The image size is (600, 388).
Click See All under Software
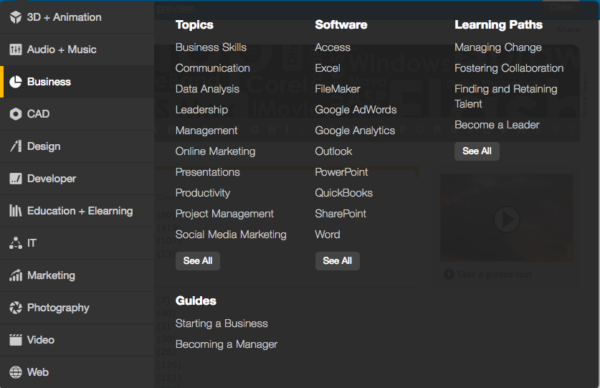coord(338,261)
